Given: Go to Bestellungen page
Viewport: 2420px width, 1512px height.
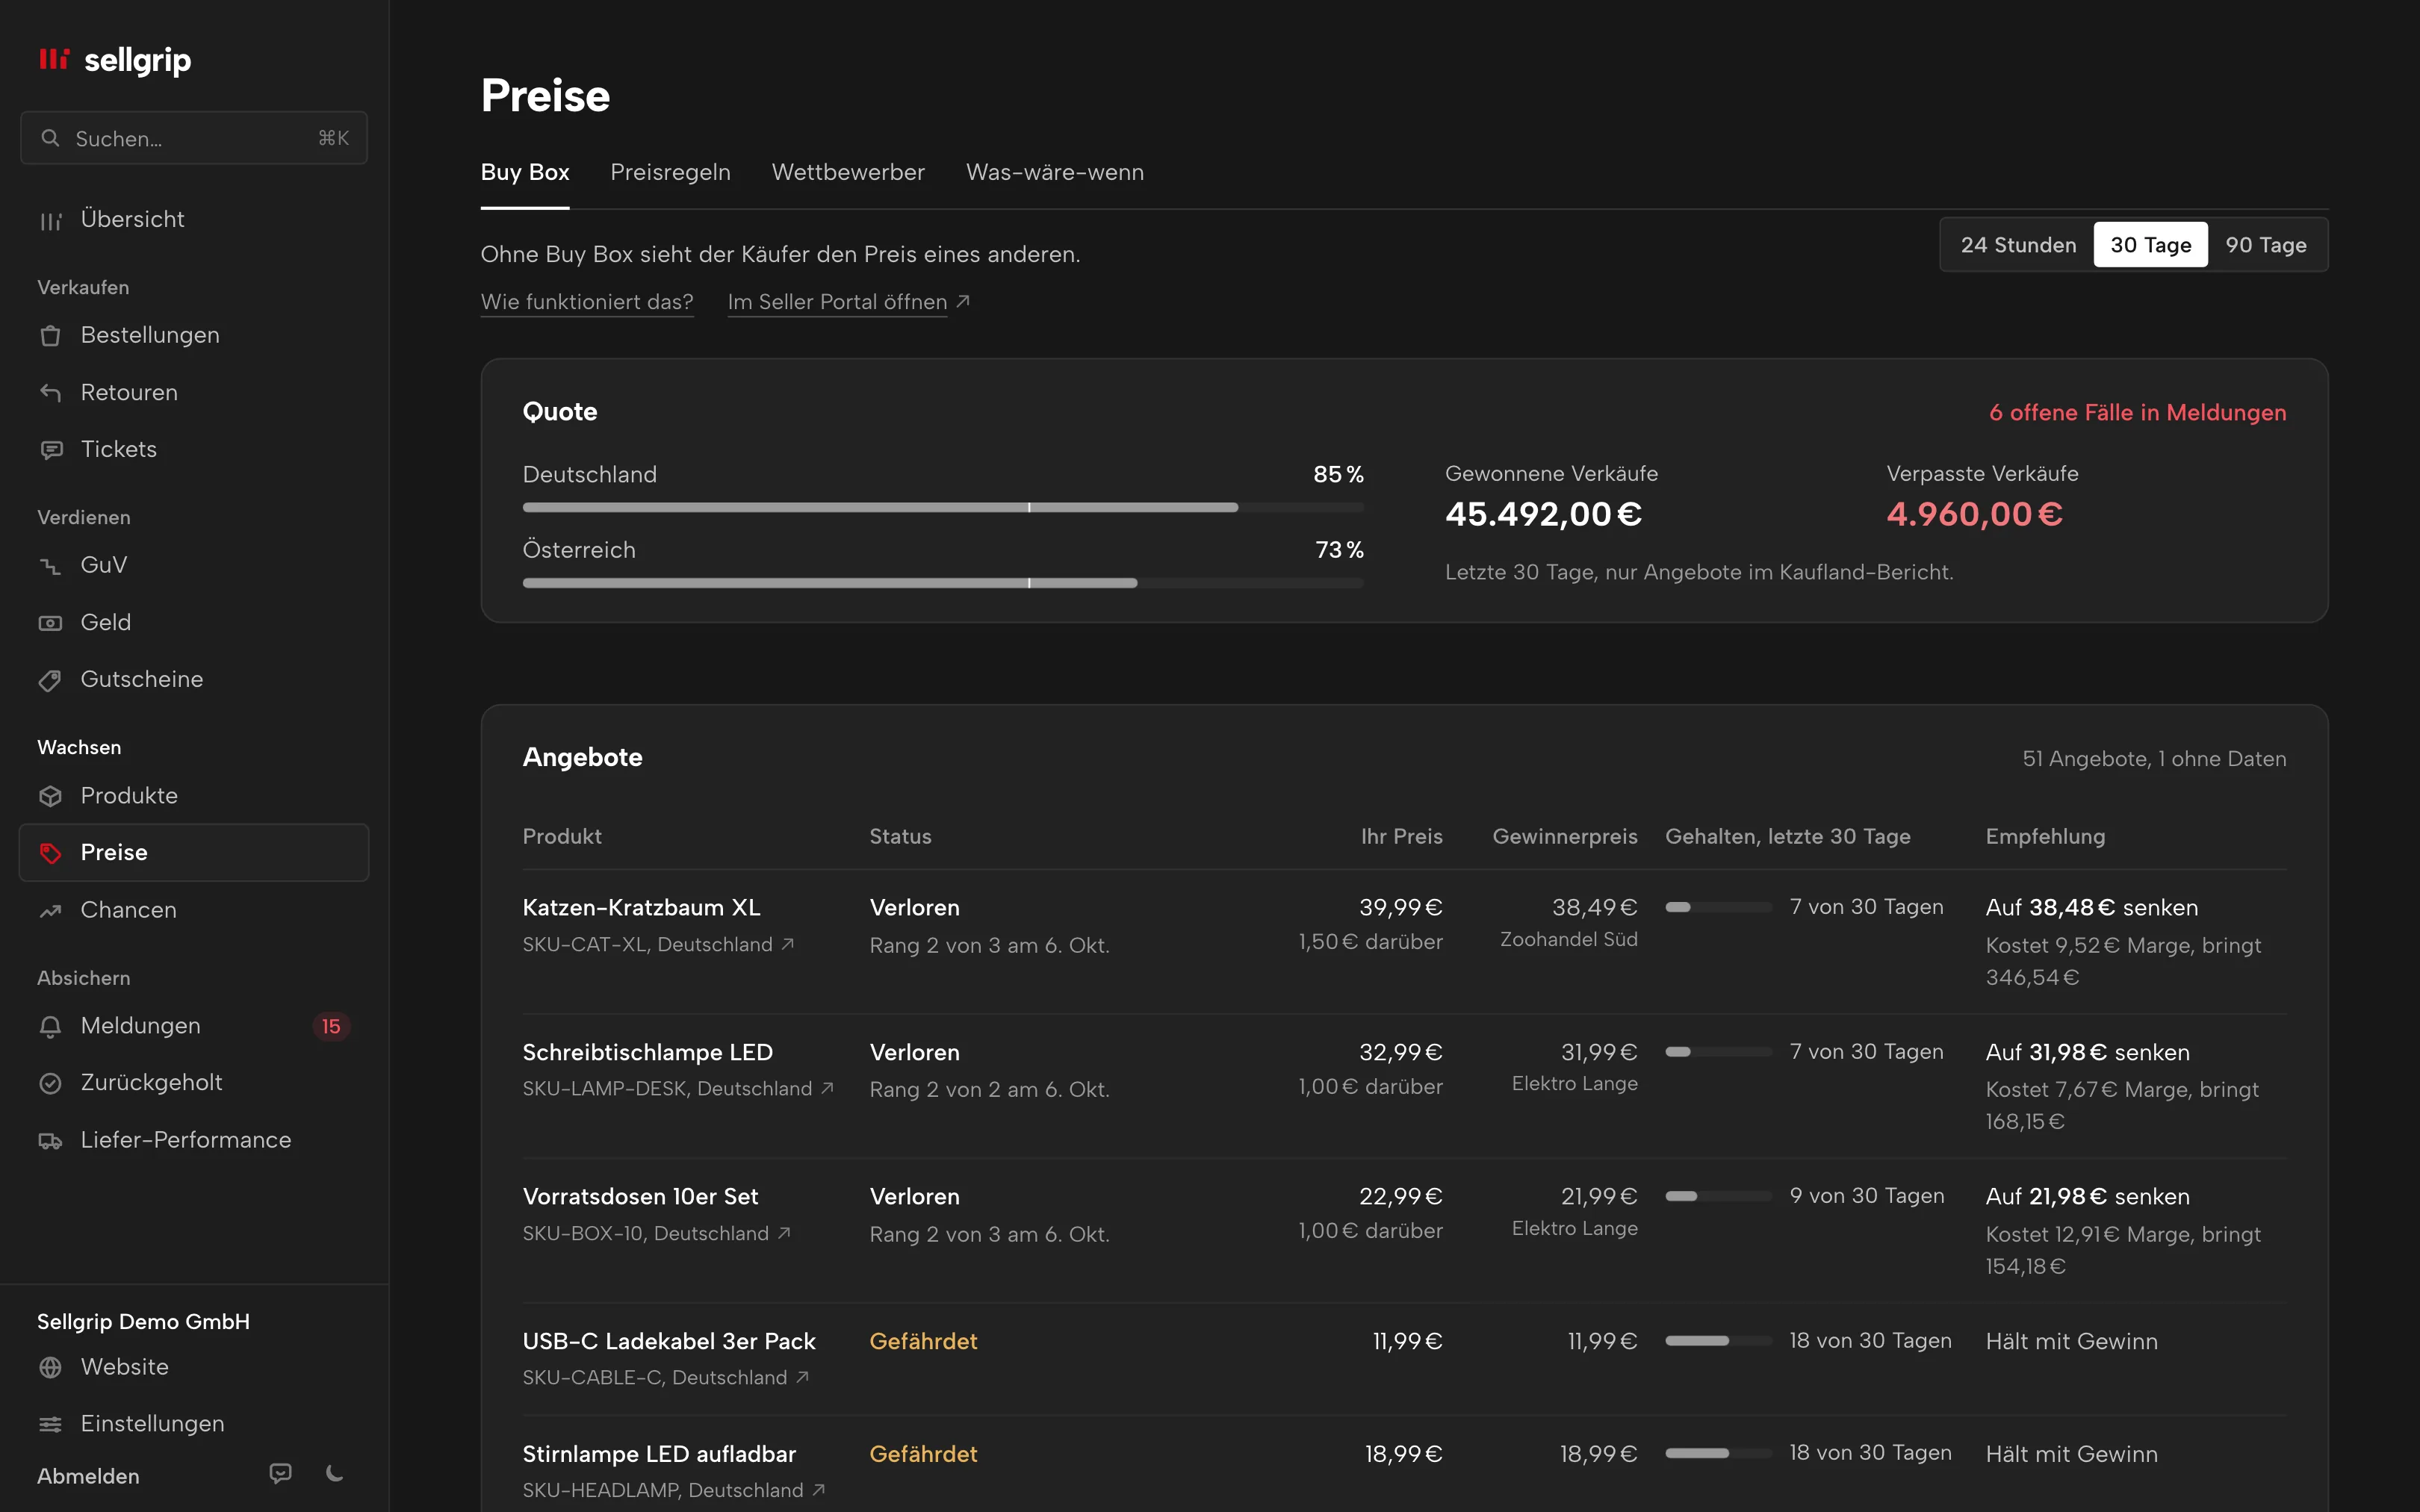Looking at the screenshot, I should tap(194, 335).
